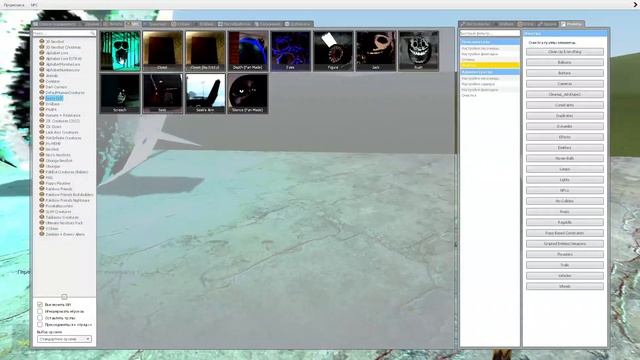This screenshot has height=360, width=640.
Task: Open the NPC menu in top bar
Action: tap(34, 5)
